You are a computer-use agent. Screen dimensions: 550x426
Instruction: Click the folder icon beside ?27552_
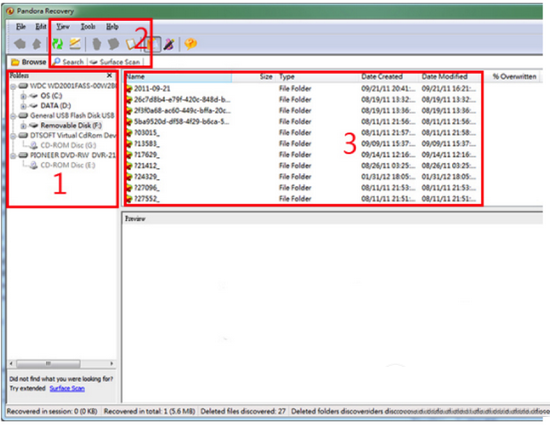tap(129, 199)
